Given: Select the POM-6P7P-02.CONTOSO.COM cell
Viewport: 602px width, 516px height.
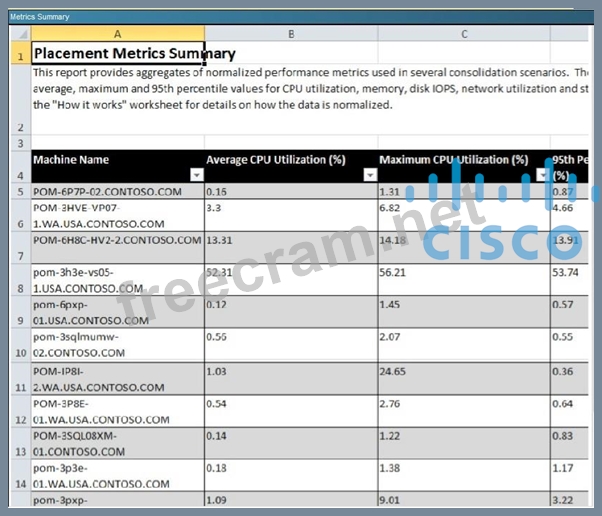Looking at the screenshot, I should coord(117,191).
